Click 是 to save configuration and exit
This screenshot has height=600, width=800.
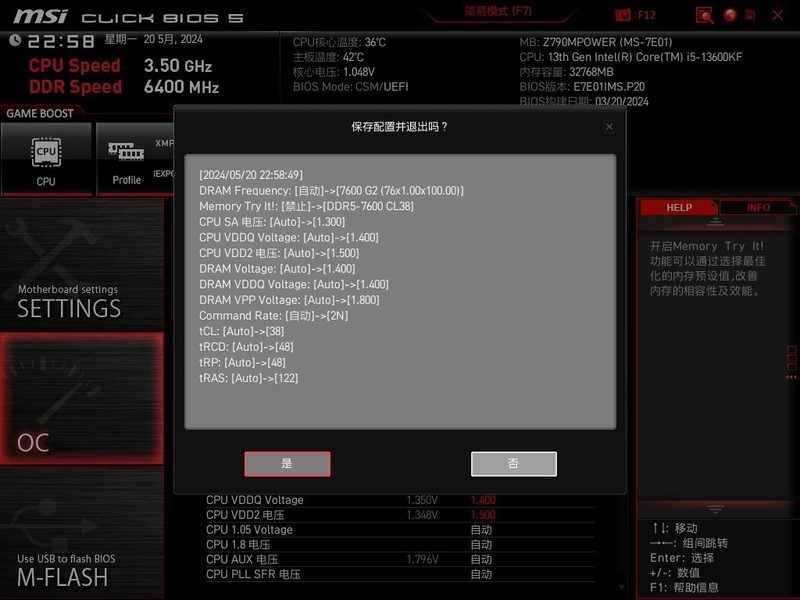[x=288, y=463]
